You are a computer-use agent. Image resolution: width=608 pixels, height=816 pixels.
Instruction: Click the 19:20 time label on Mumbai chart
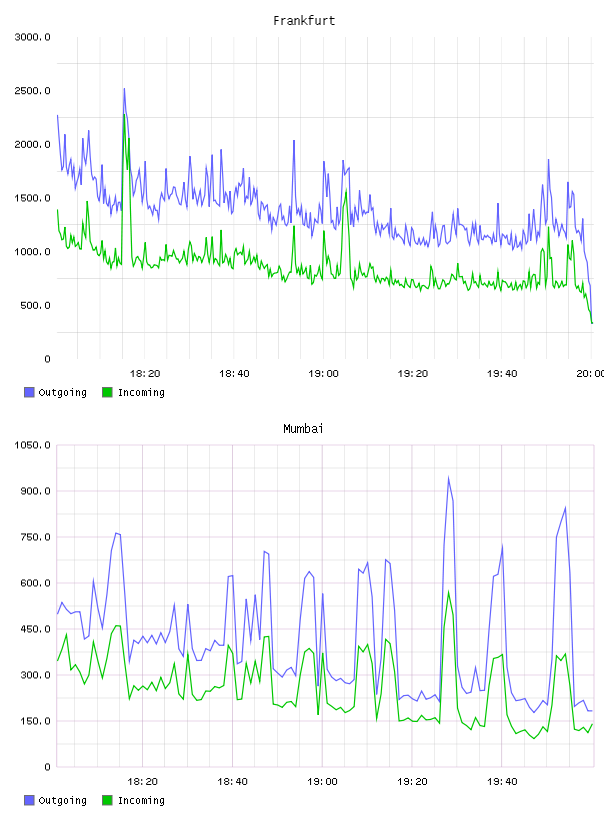pyautogui.click(x=412, y=782)
